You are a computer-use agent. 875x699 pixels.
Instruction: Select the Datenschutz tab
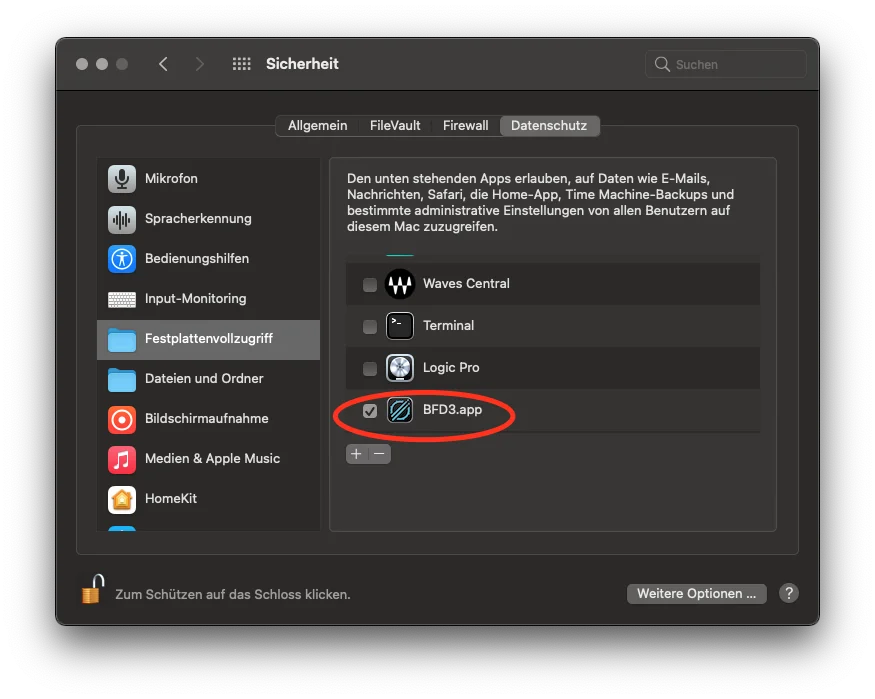pos(549,126)
